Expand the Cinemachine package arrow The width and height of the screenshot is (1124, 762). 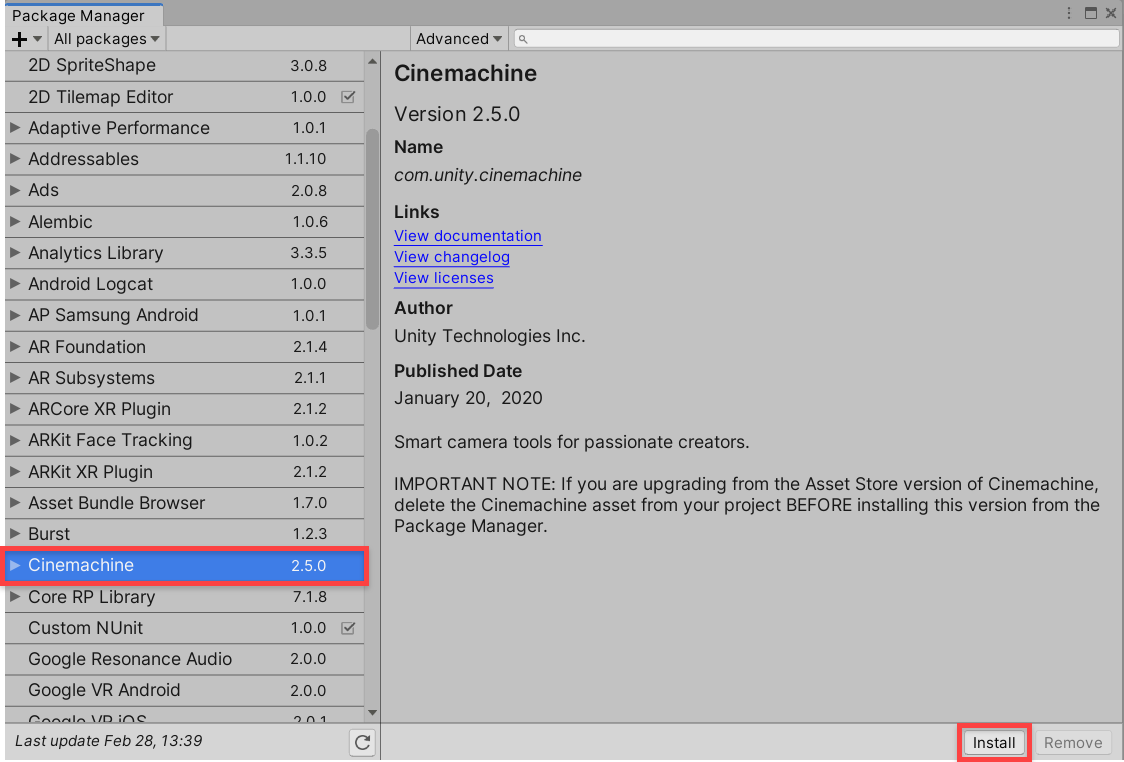pos(15,566)
